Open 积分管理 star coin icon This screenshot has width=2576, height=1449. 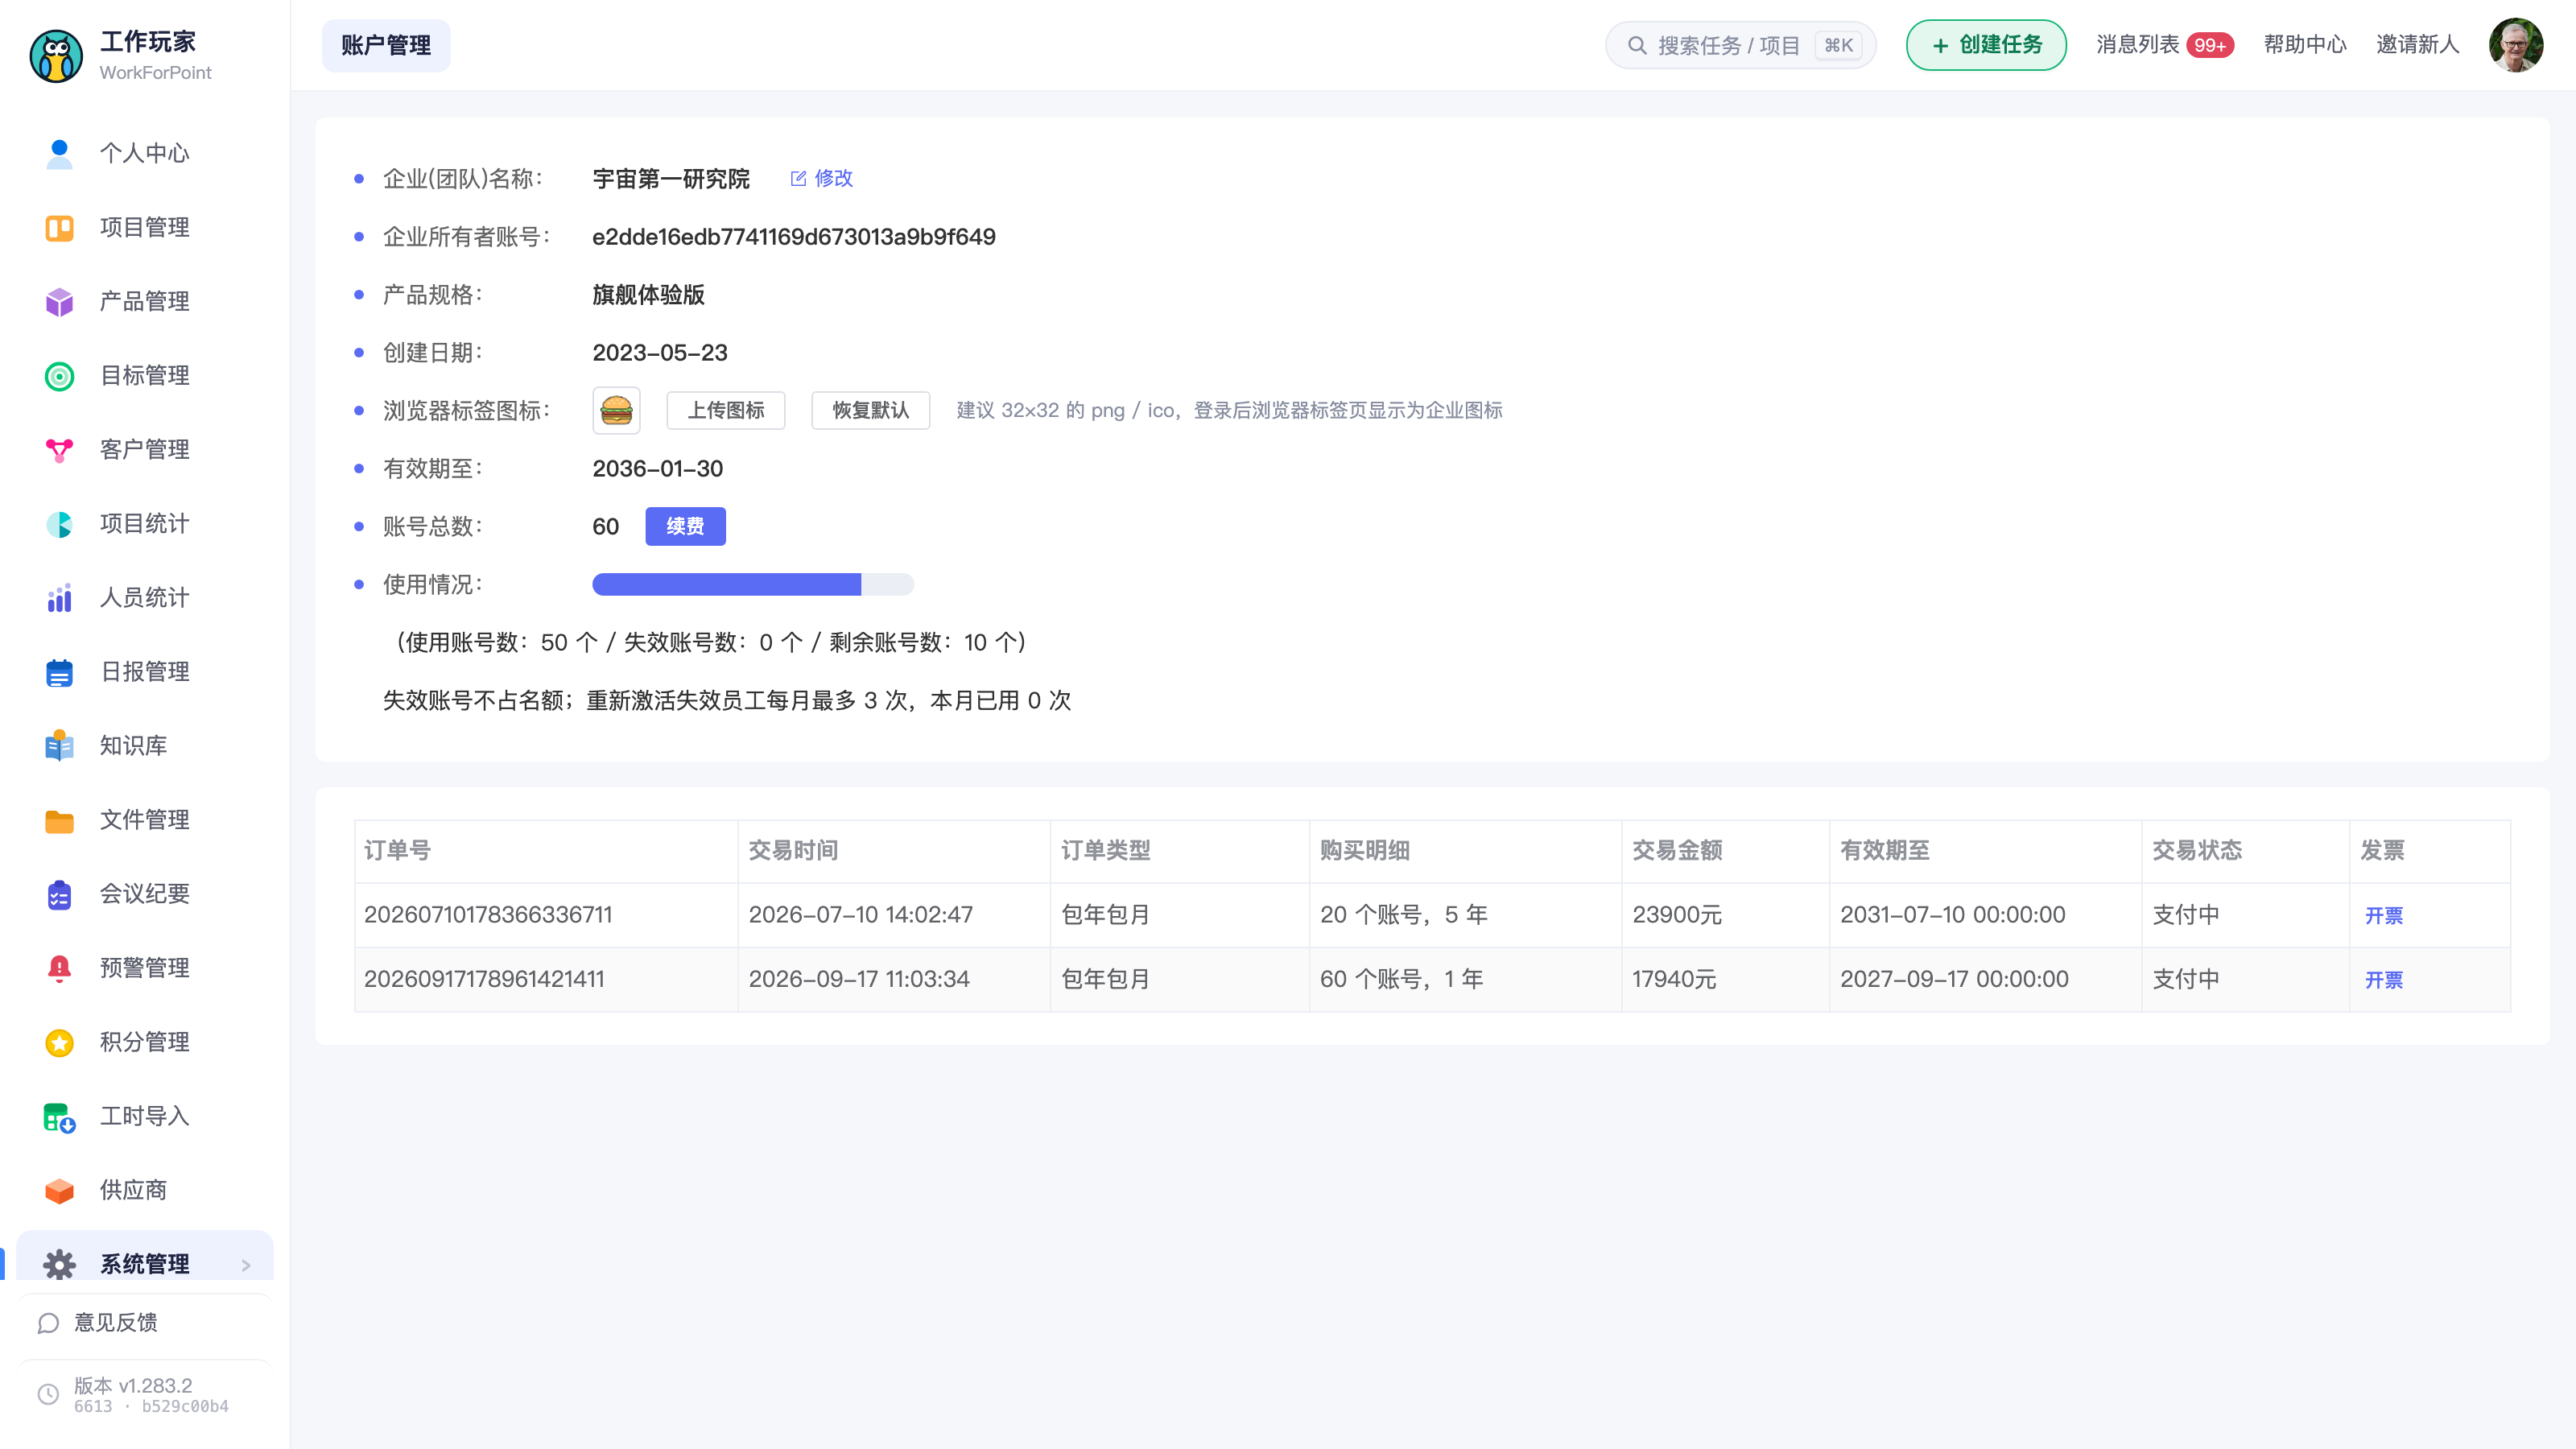pos(59,1043)
